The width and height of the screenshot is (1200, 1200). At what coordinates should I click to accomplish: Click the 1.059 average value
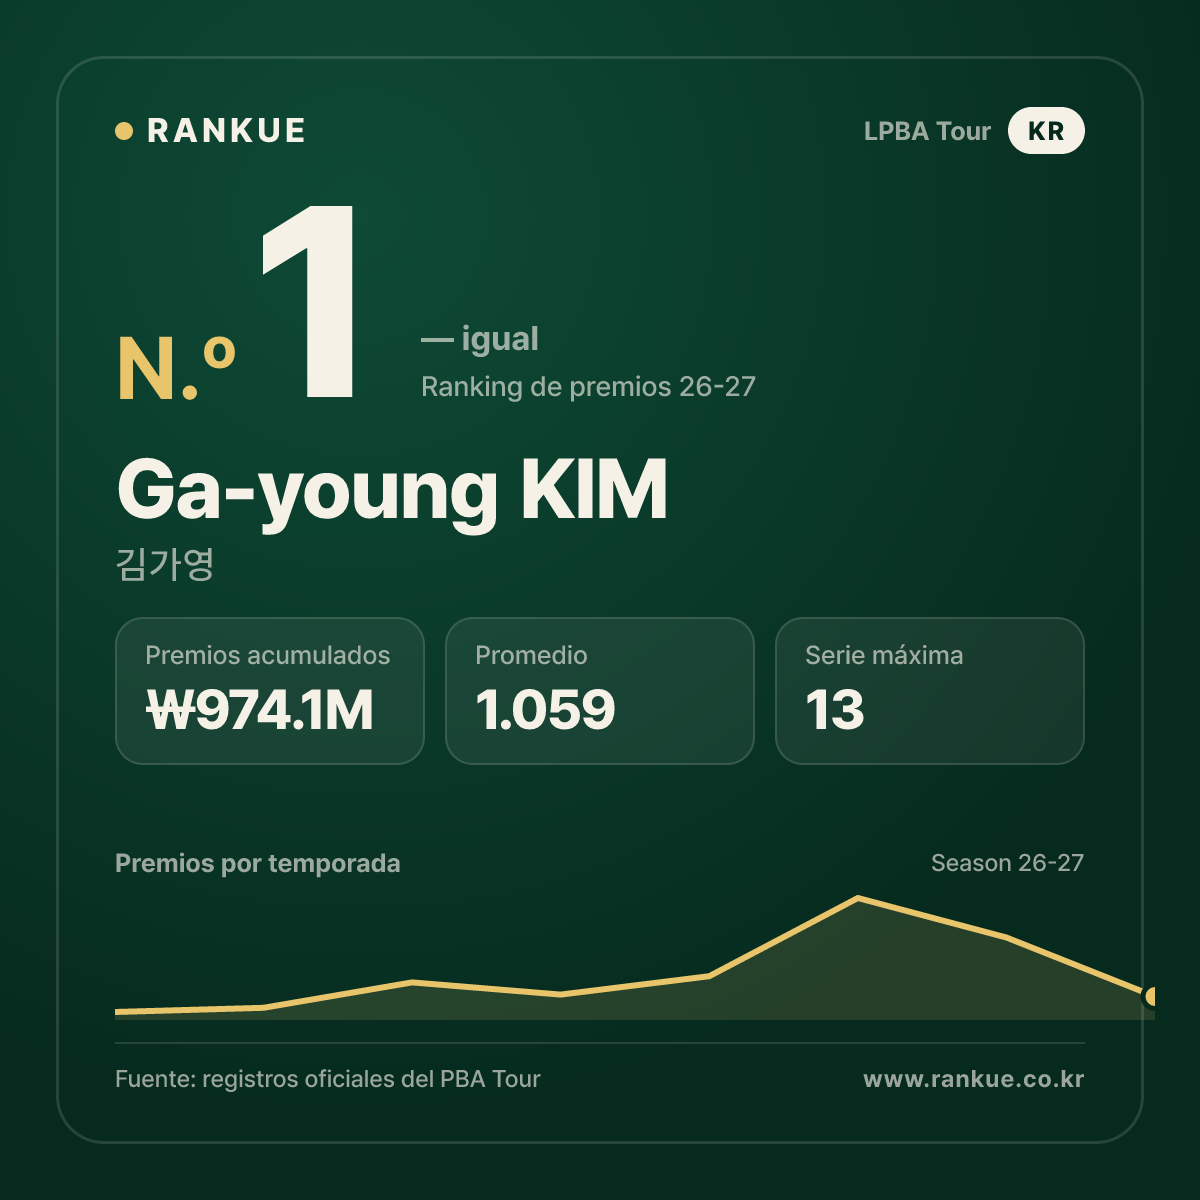click(545, 710)
